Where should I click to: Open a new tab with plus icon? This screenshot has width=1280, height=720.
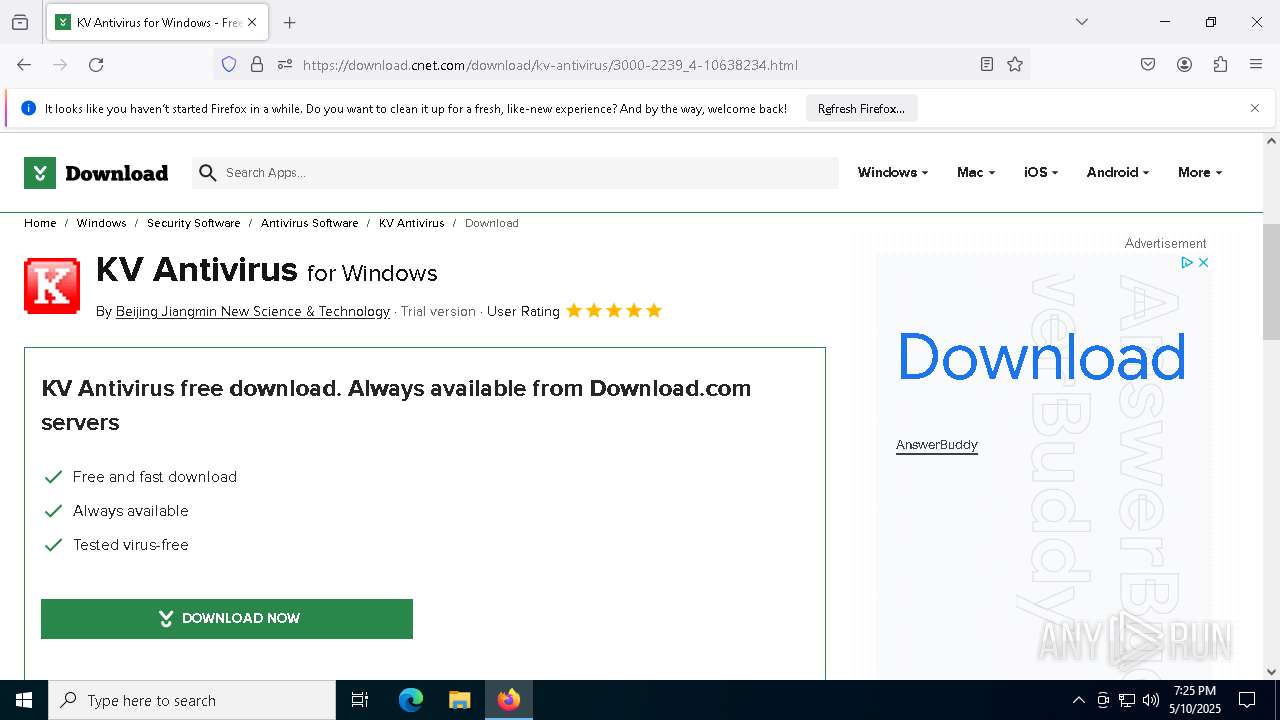[x=289, y=22]
